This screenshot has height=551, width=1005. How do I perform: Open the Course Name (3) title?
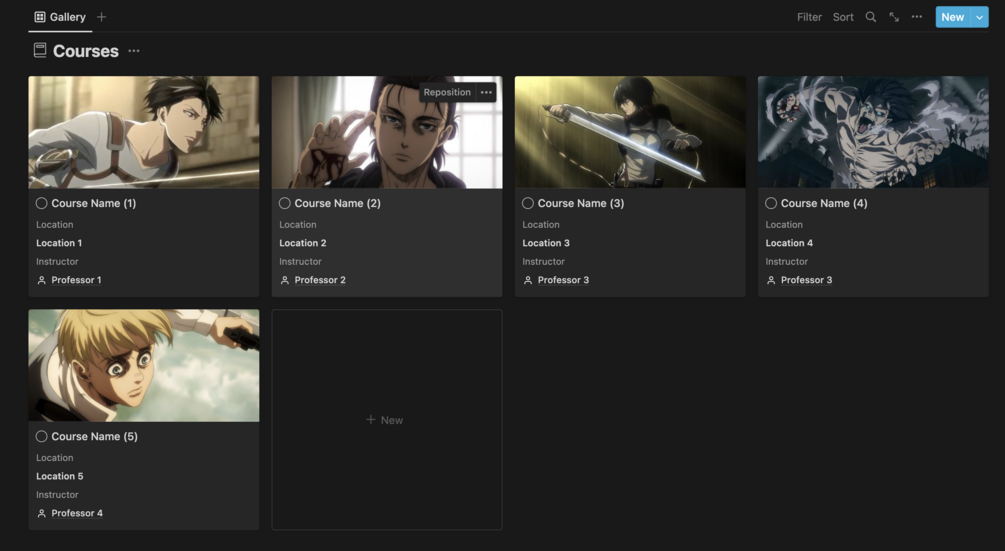coord(581,203)
